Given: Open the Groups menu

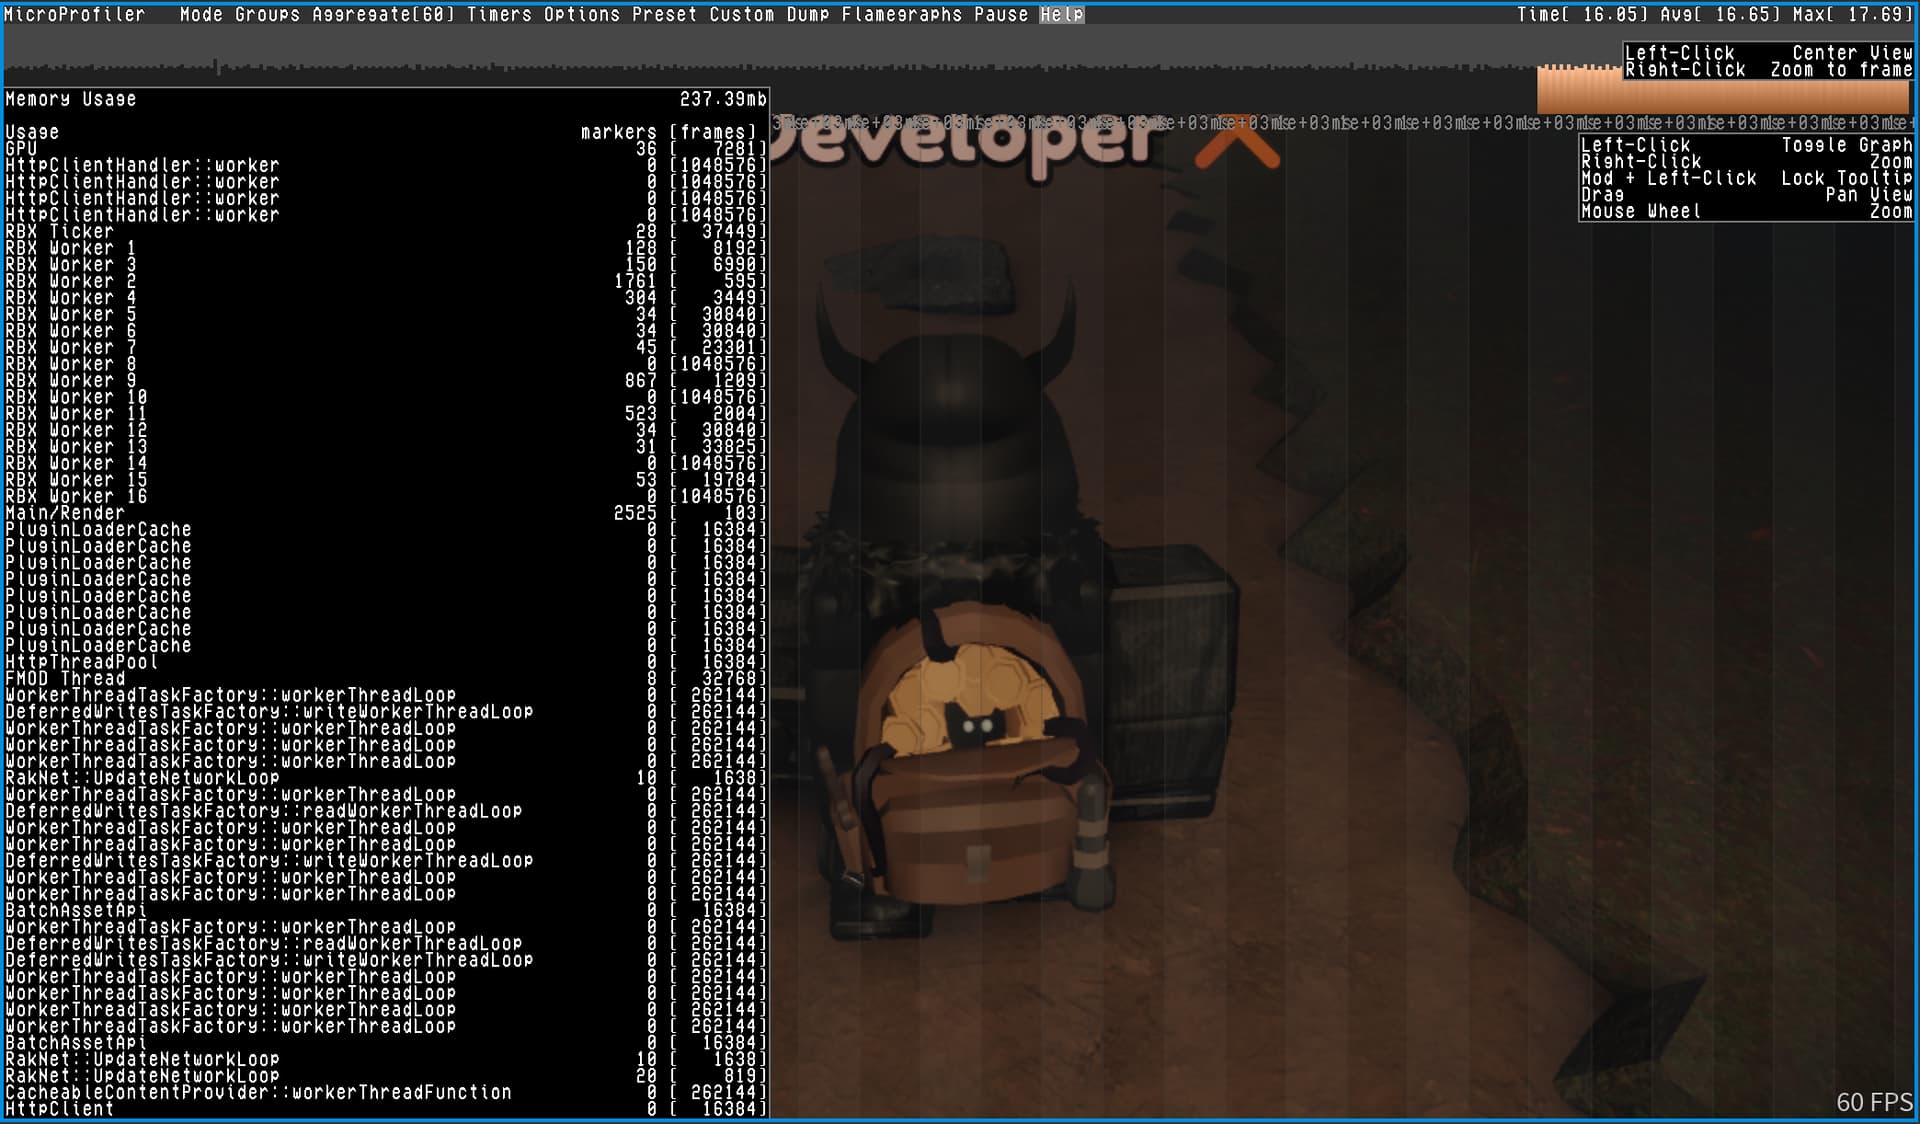Looking at the screenshot, I should (x=267, y=14).
